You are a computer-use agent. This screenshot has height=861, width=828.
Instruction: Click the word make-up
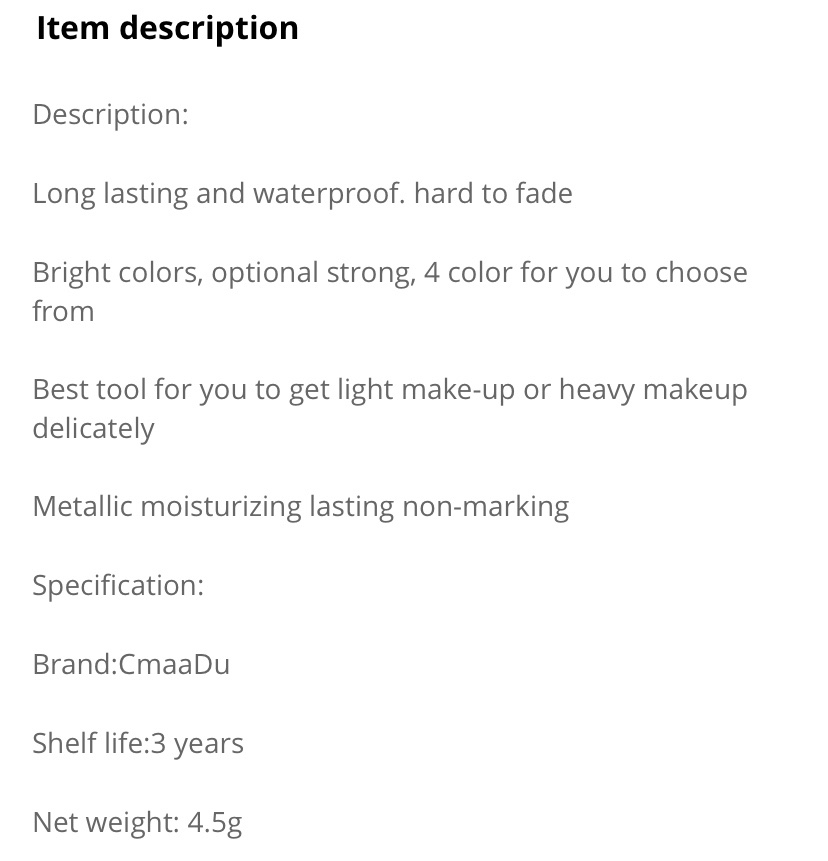pyautogui.click(x=458, y=390)
